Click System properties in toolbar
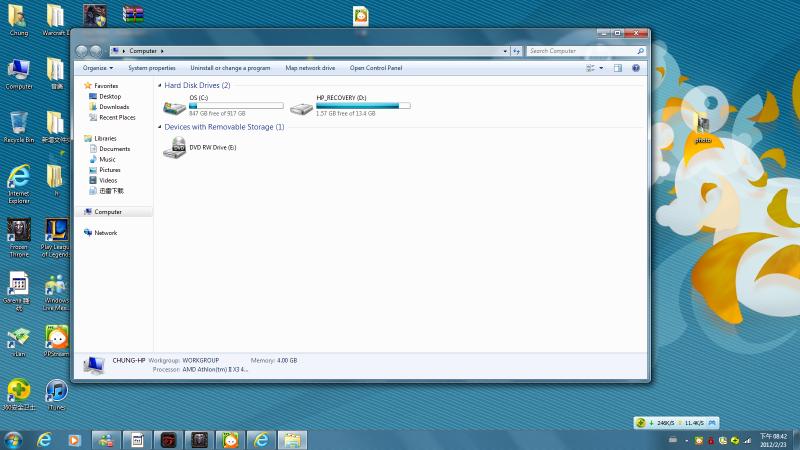 (152, 68)
